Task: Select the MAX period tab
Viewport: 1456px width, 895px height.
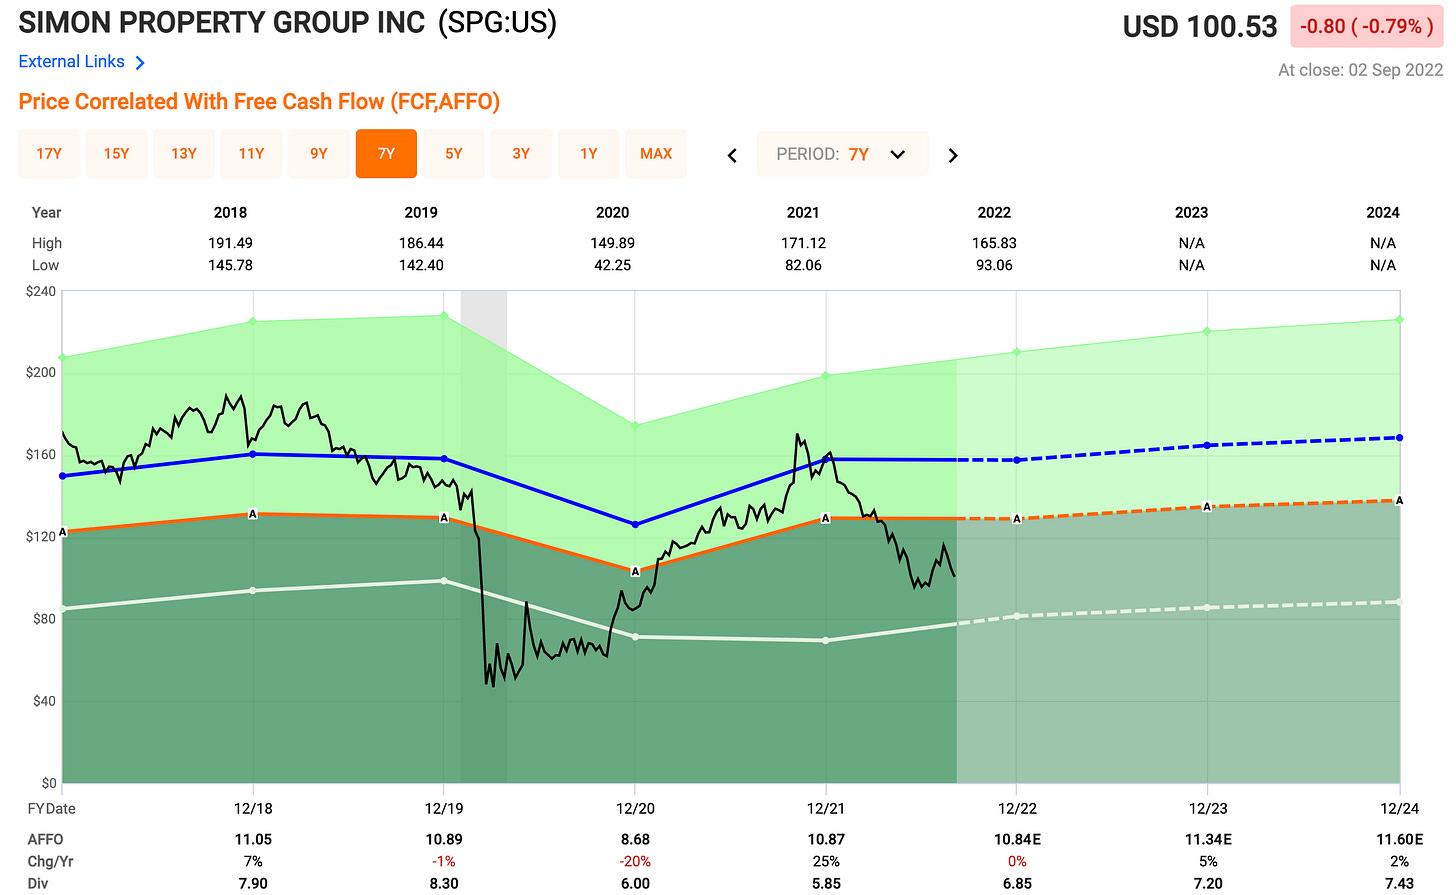Action: 656,154
